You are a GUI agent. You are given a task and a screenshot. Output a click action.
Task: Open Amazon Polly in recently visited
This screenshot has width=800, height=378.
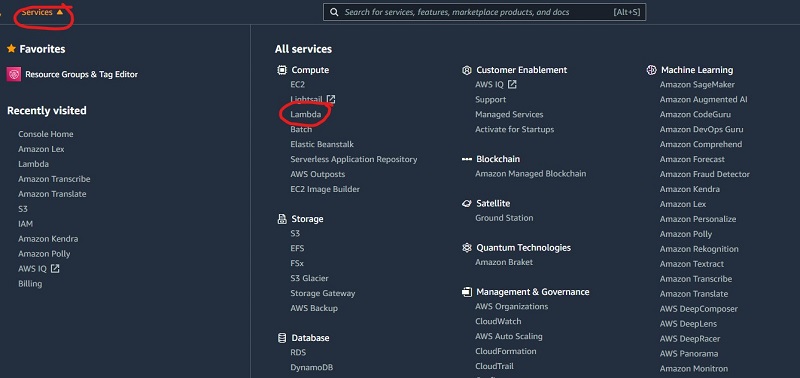(44, 254)
